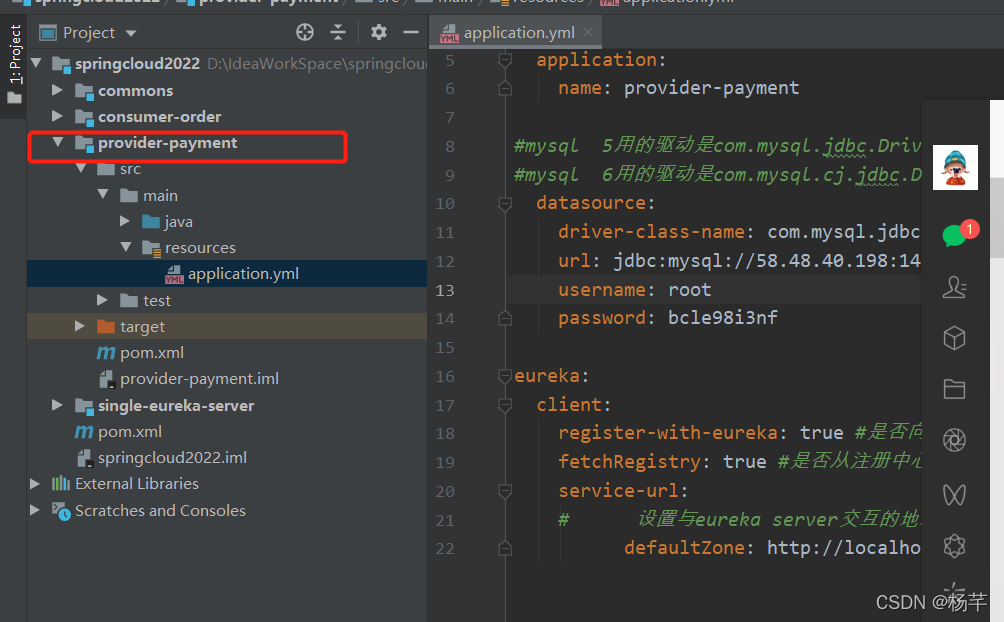Viewport: 1004px width, 622px height.
Task: Open the Project panel settings gear
Action: pos(378,32)
